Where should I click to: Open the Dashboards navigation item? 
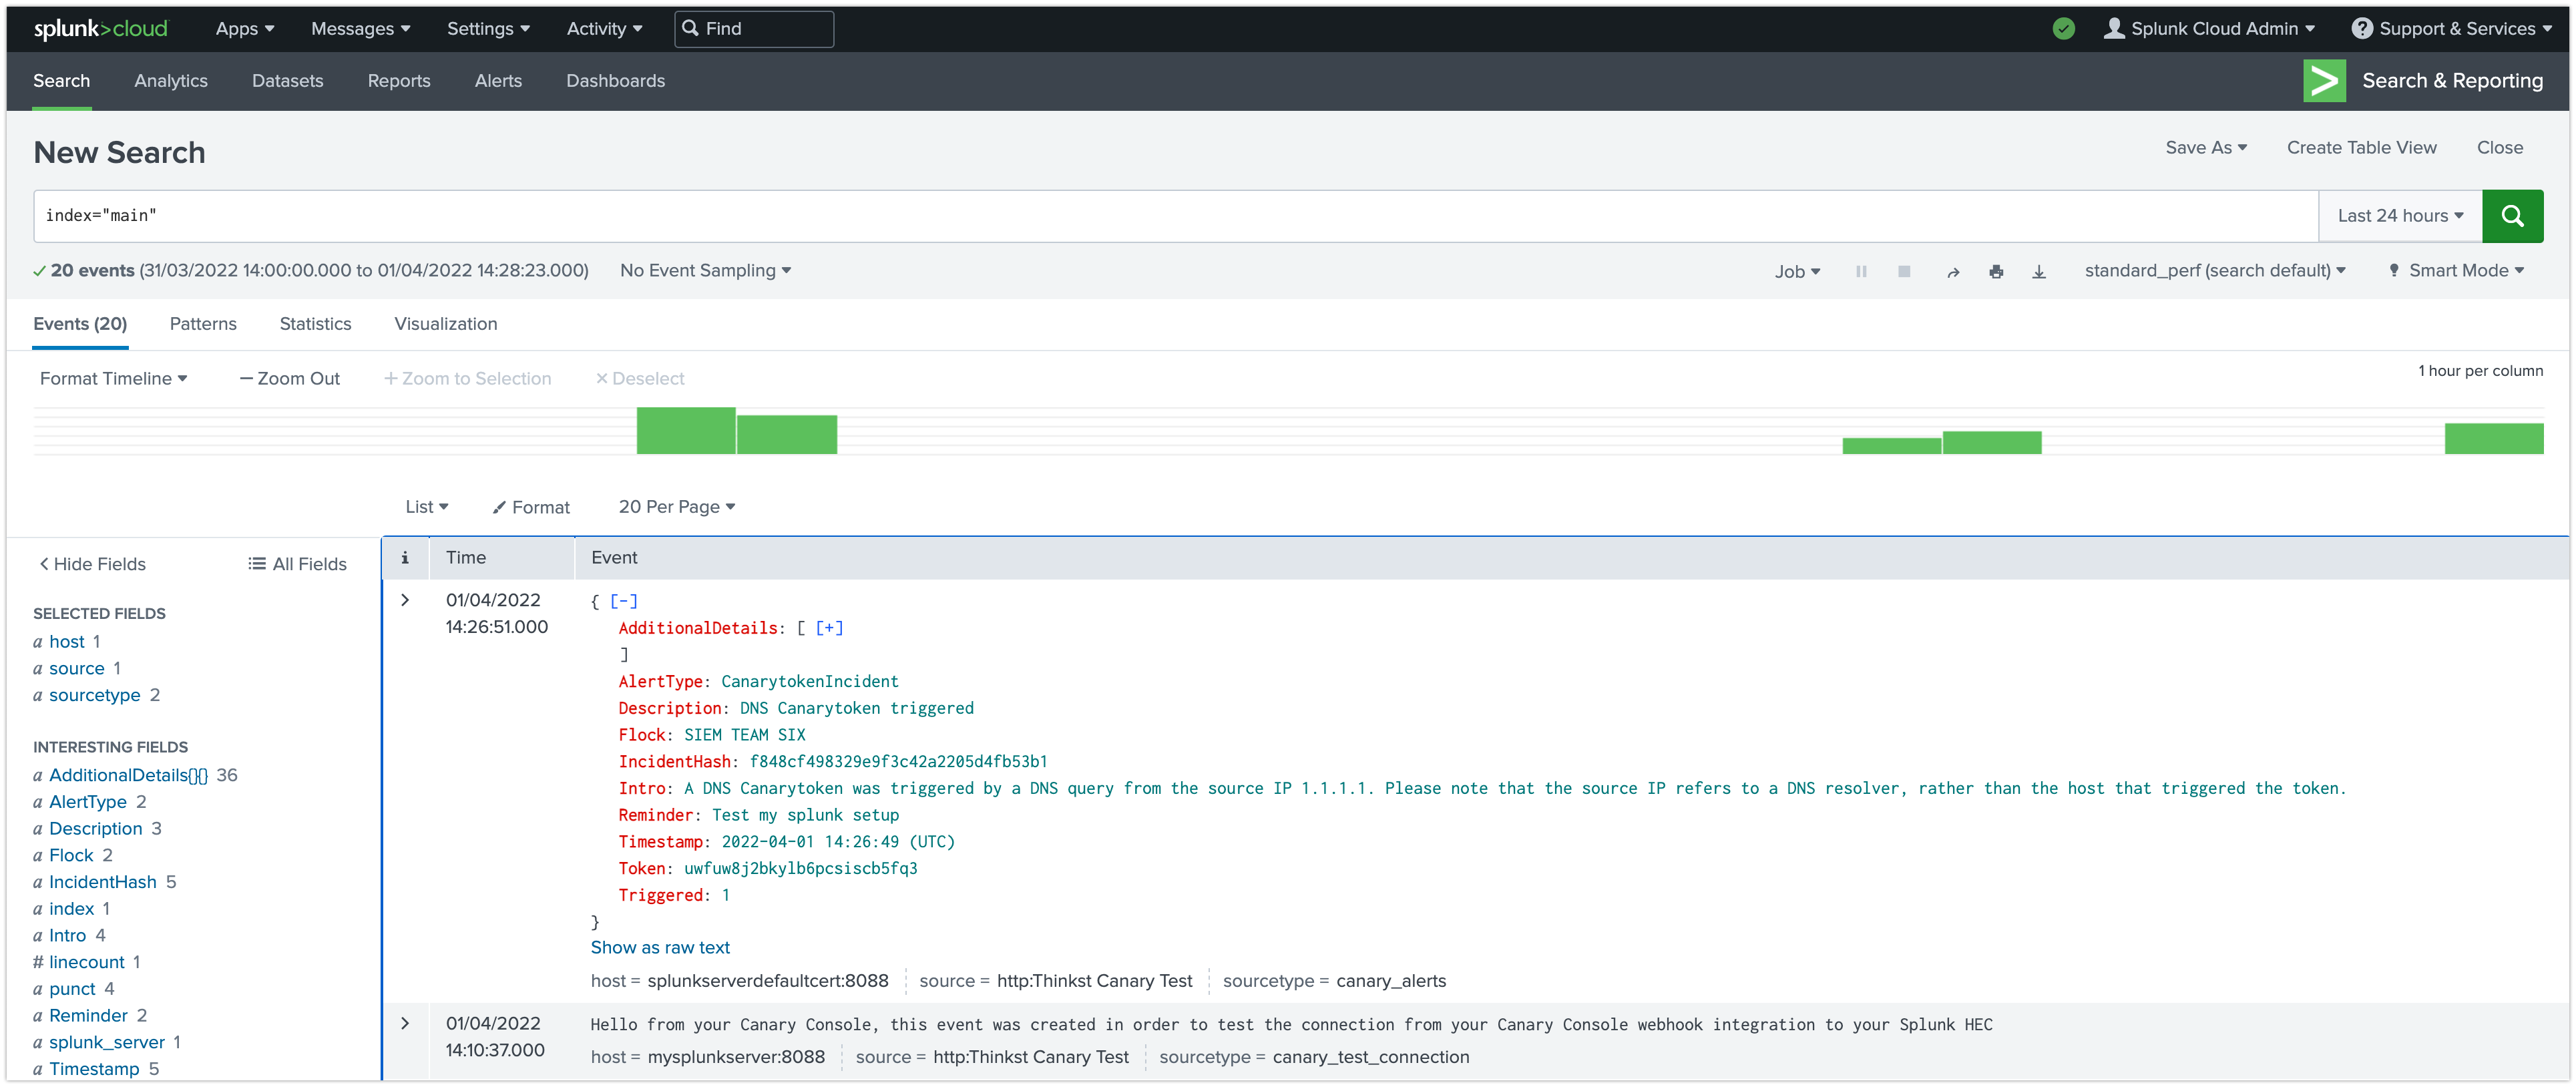click(615, 81)
